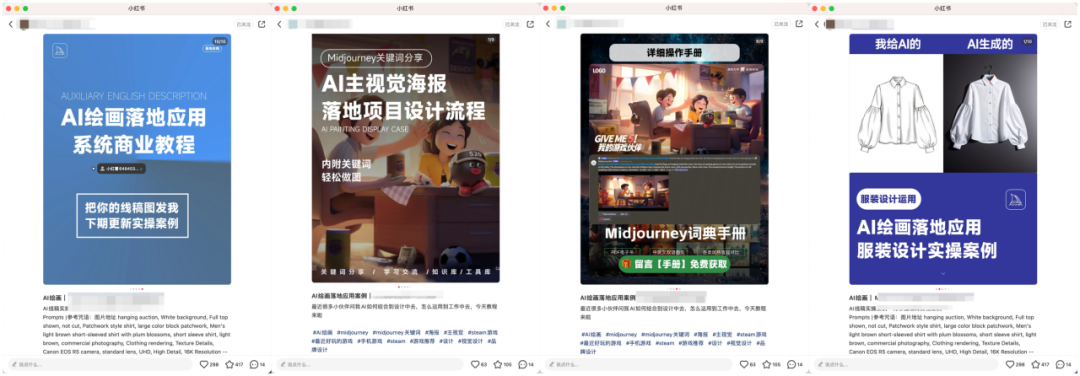Viewport: 1080px width, 376px height.
Task: Toggle 已关注 follow button in Midjourney关键词分享 window
Action: [511, 24]
